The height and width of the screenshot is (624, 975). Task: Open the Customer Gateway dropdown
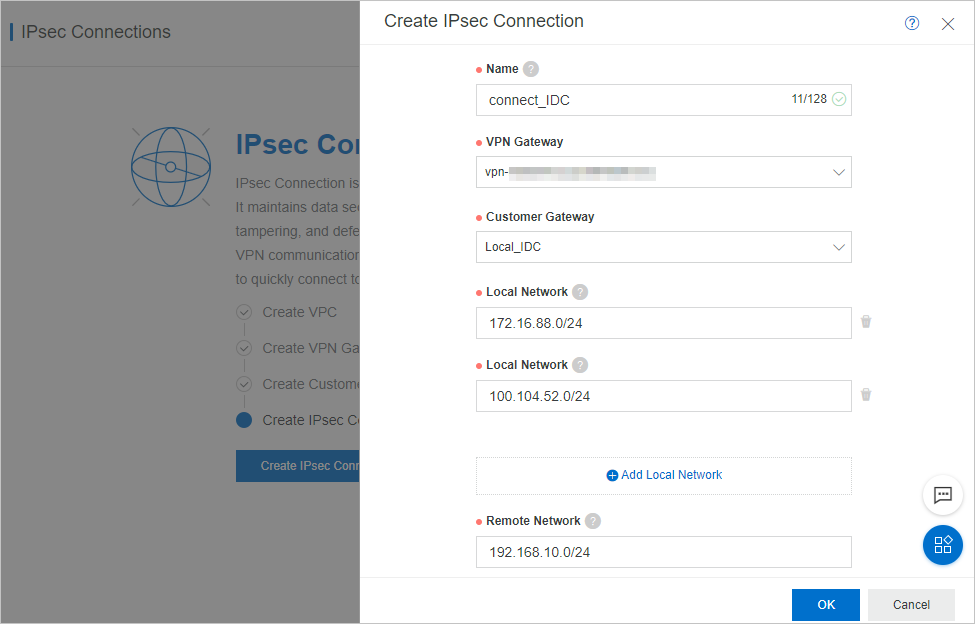[x=839, y=247]
